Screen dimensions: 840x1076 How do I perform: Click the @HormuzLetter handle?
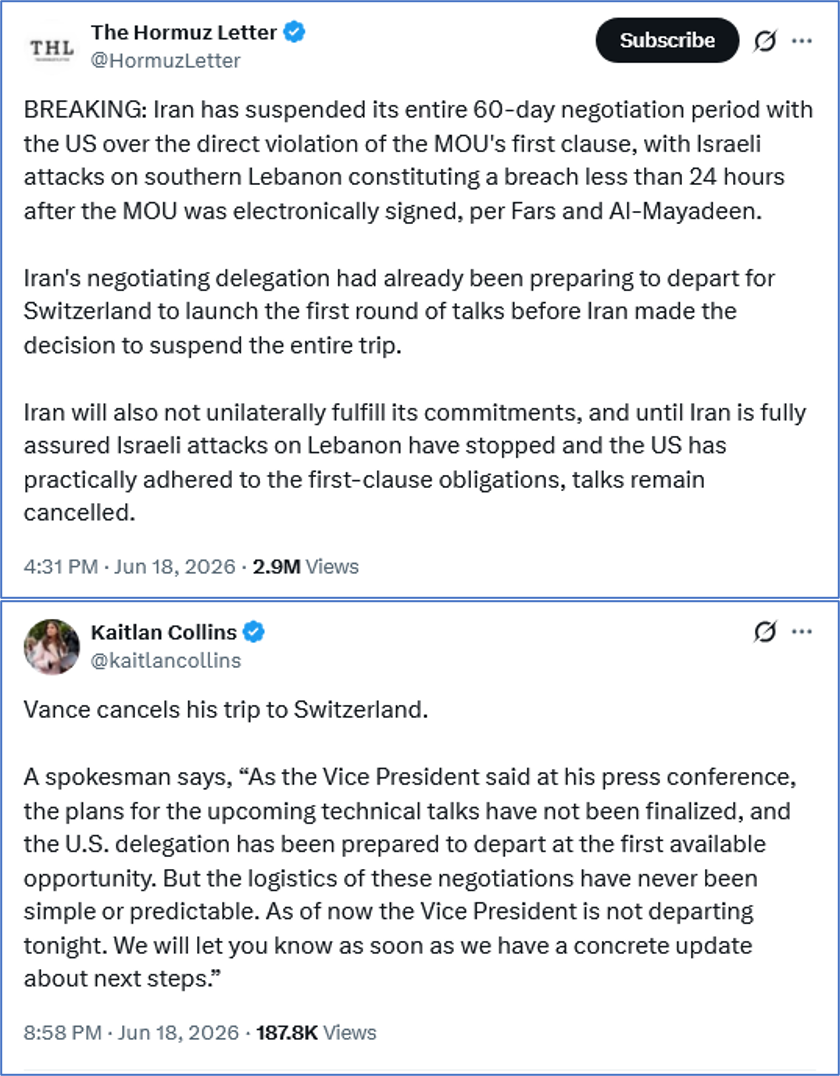[x=165, y=60]
